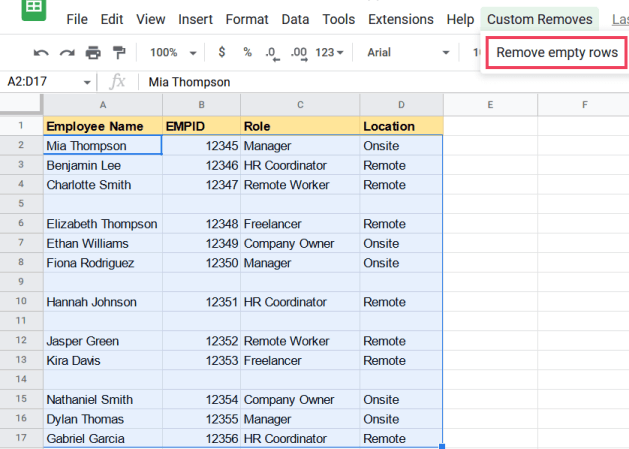Select row 11 header

[21, 321]
